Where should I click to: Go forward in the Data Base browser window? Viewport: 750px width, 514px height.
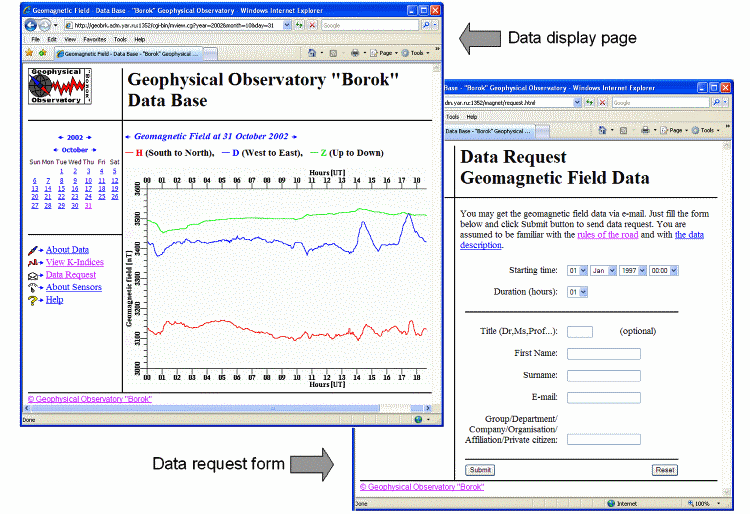(x=44, y=25)
